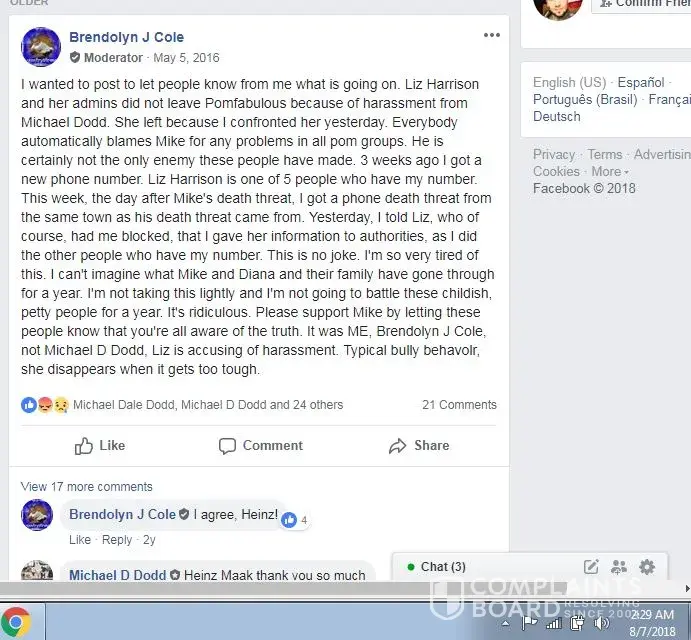Click Reply under Brendolyn's comment

(x=117, y=540)
